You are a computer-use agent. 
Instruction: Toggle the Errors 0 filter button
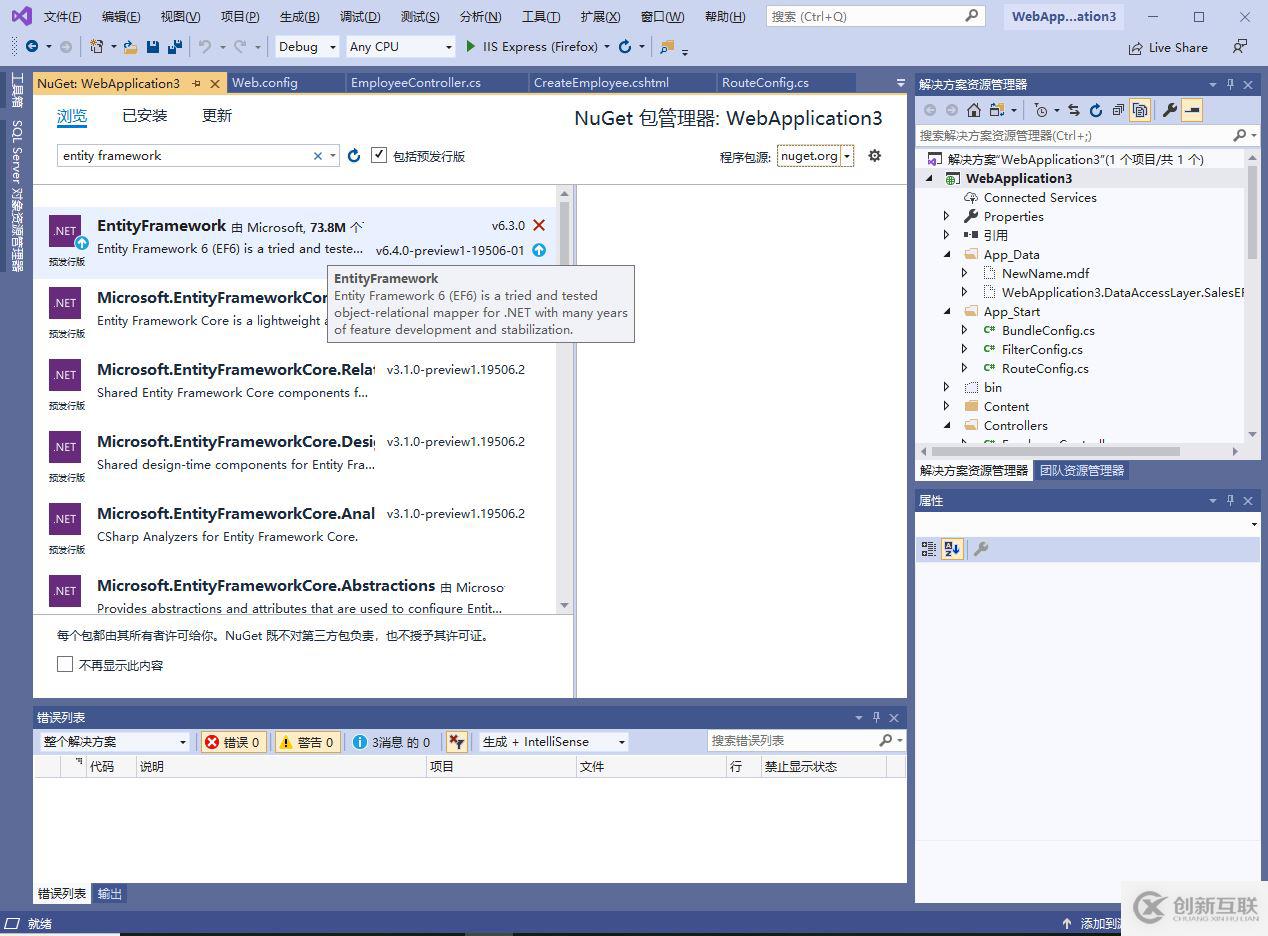pyautogui.click(x=233, y=742)
